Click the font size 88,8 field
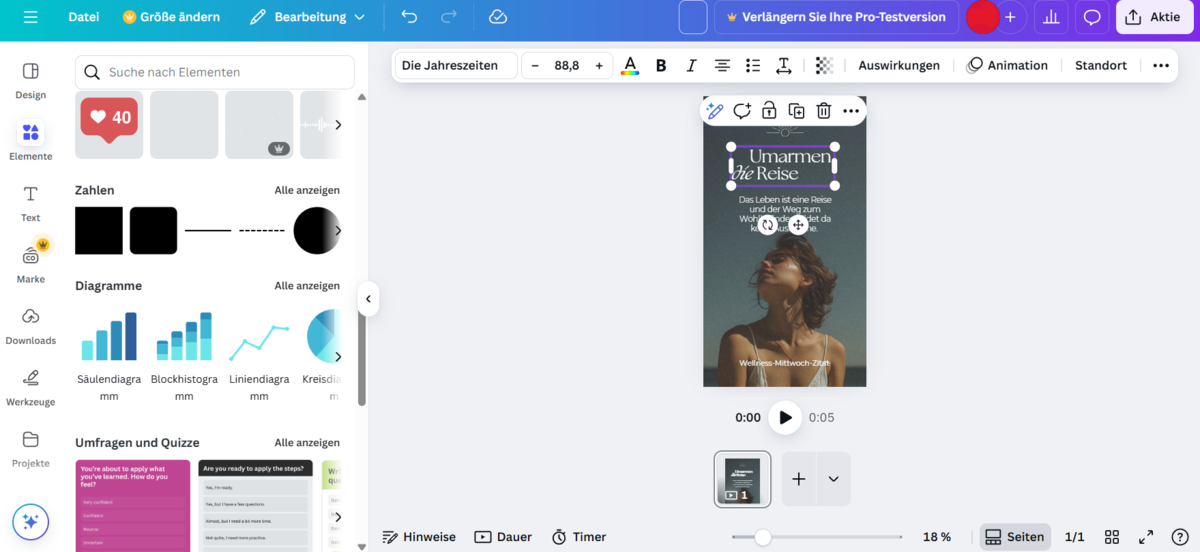The width and height of the screenshot is (1200, 552). pos(567,66)
